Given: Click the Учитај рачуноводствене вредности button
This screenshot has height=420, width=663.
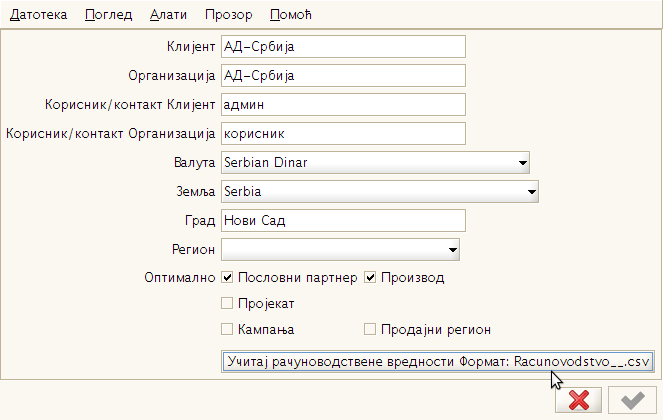Looking at the screenshot, I should point(438,361).
